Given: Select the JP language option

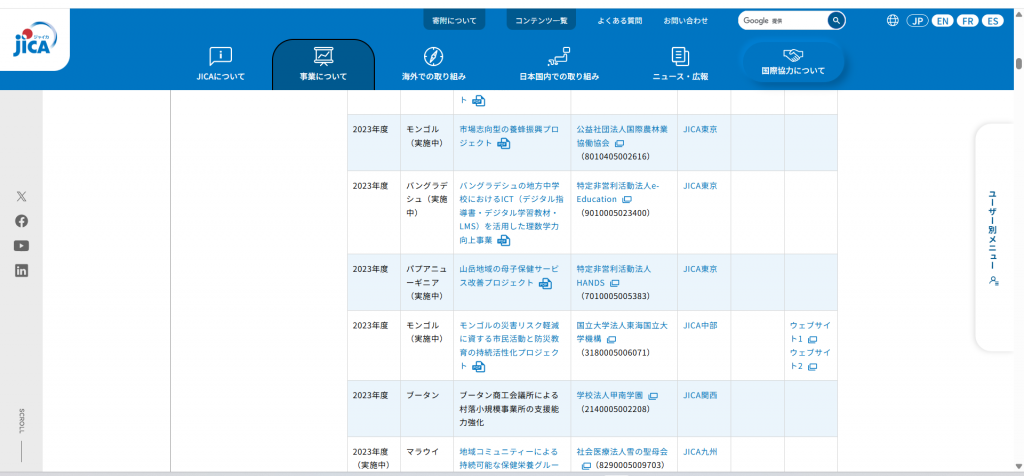Looking at the screenshot, I should point(917,21).
